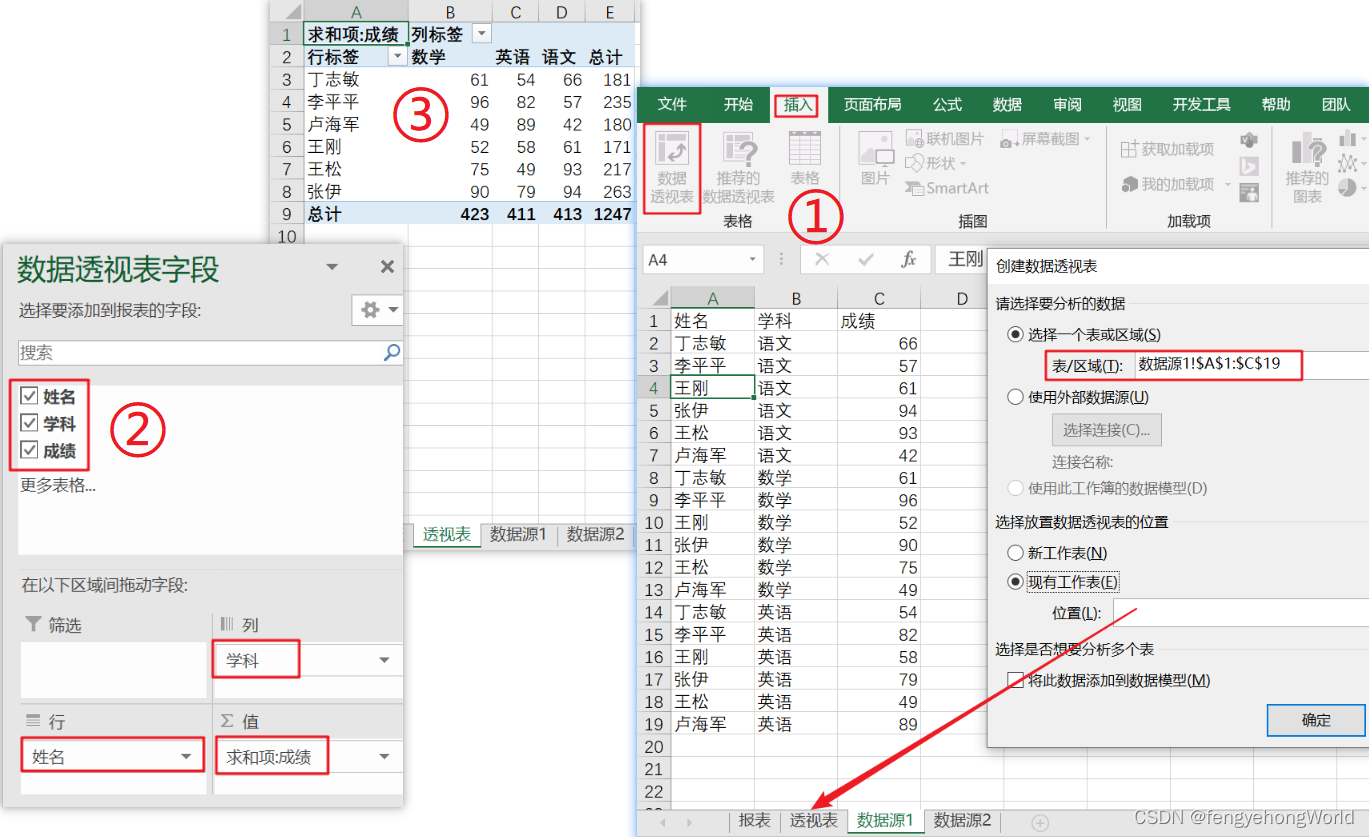
Task: Open 推荐的数据透视表 recommended PivotTables
Action: [739, 167]
